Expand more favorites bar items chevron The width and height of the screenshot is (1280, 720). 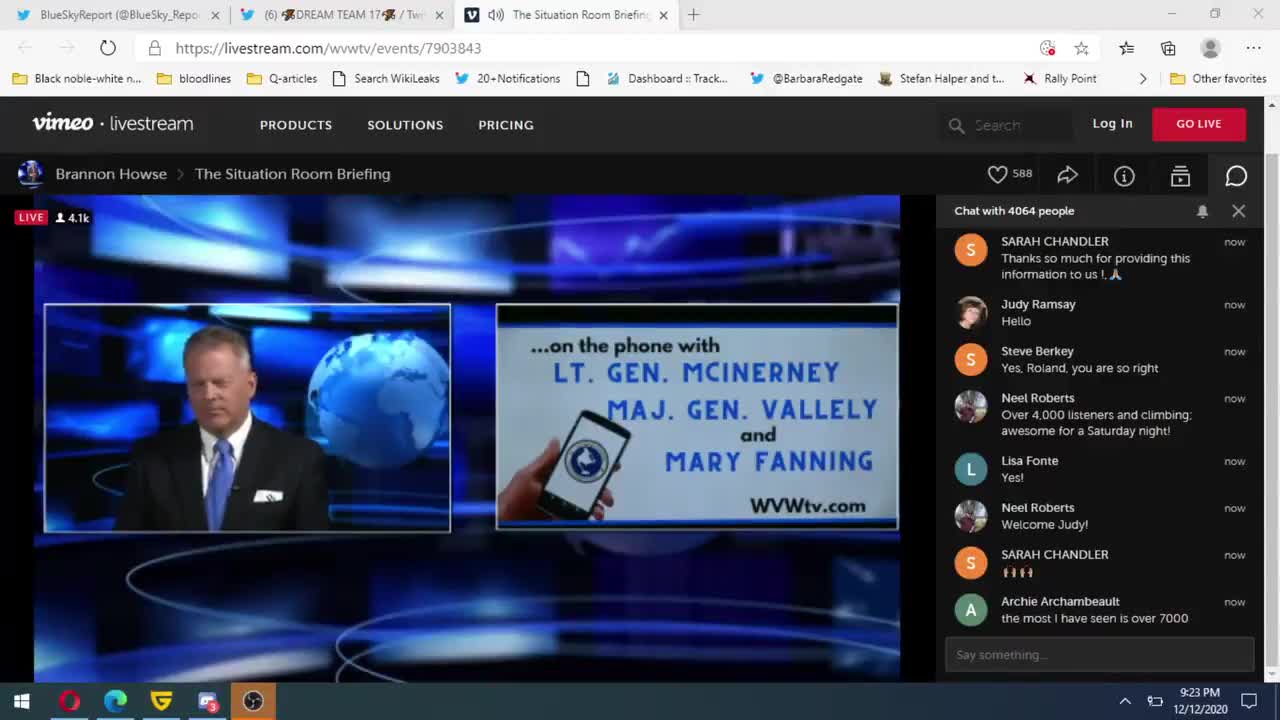[1143, 79]
